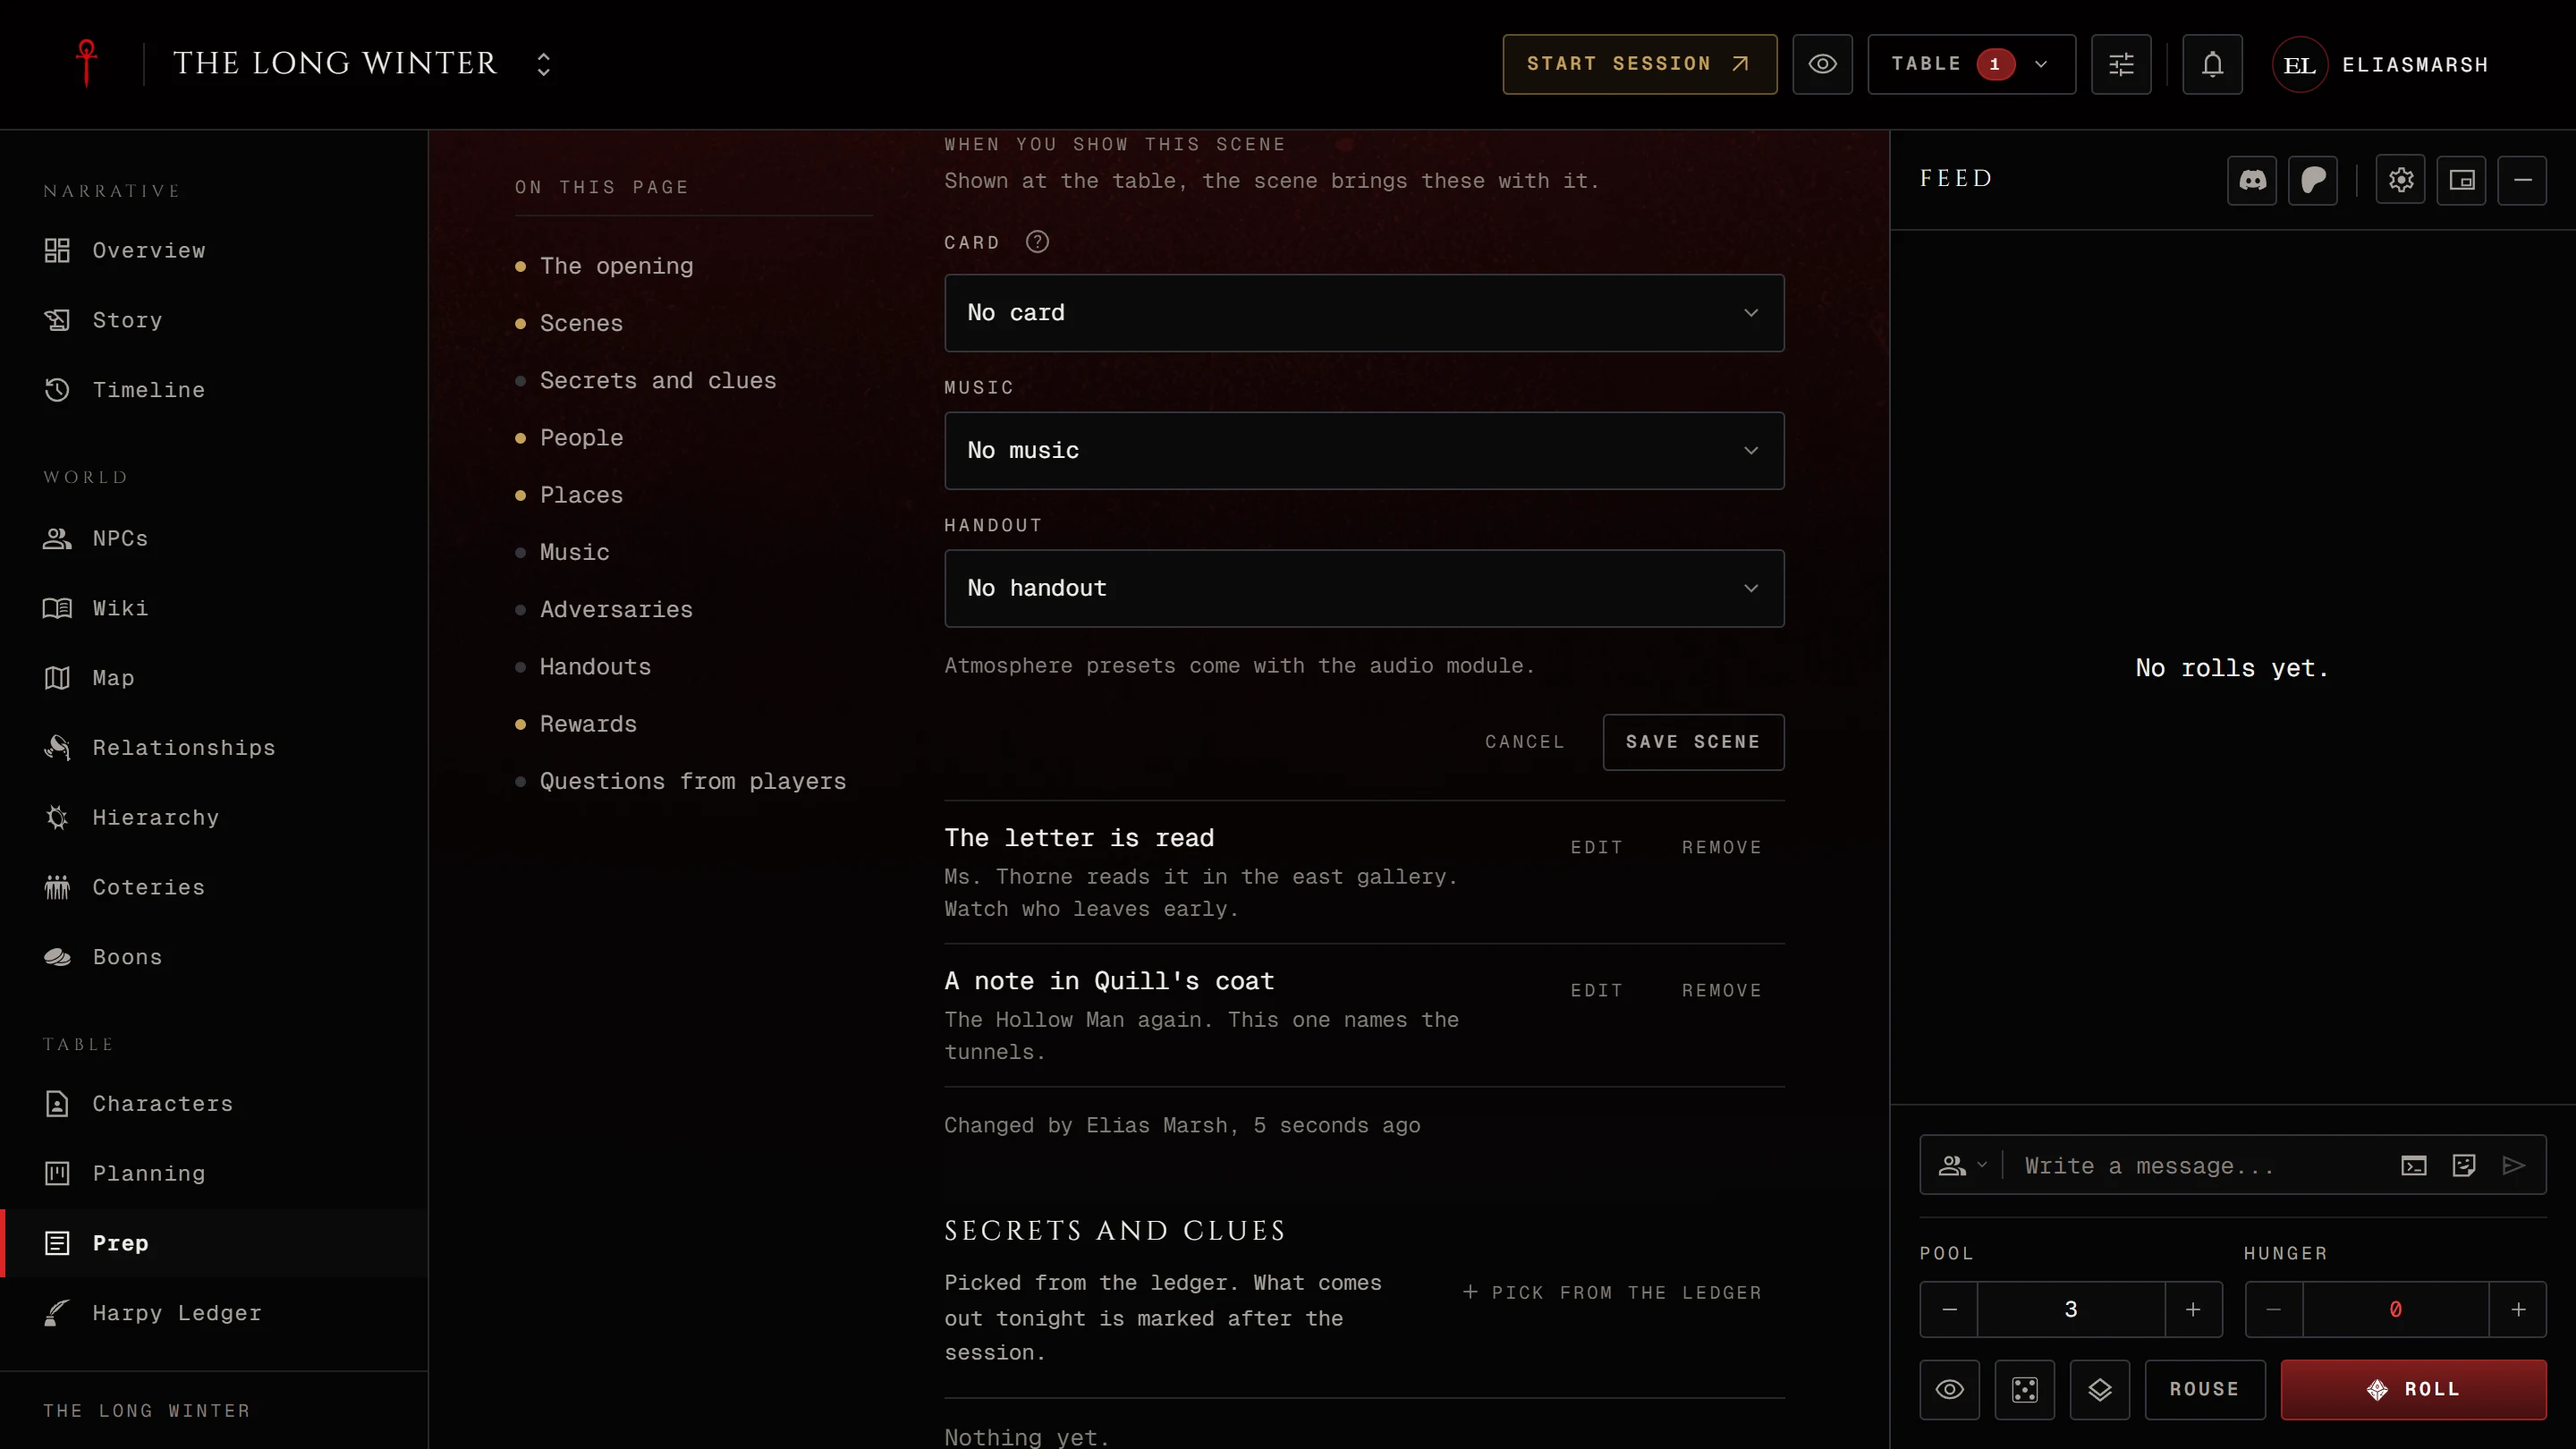Viewport: 2576px width, 1449px height.
Task: Open the campaign switcher chevrons
Action: 543,64
